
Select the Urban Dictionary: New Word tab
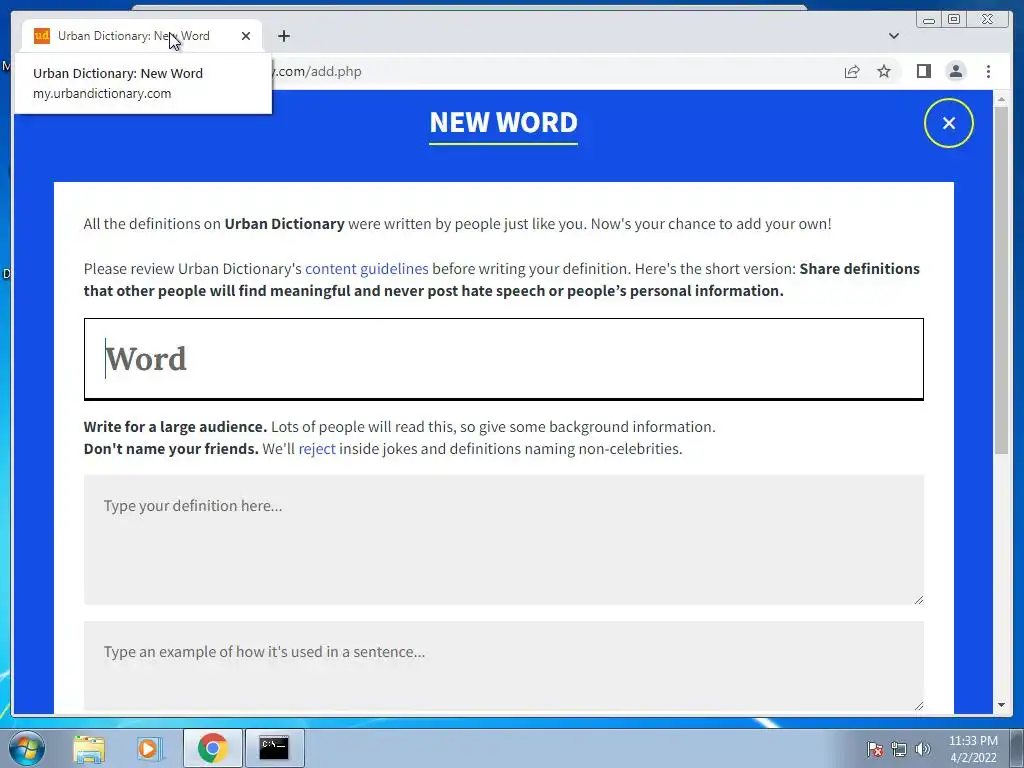pos(142,36)
